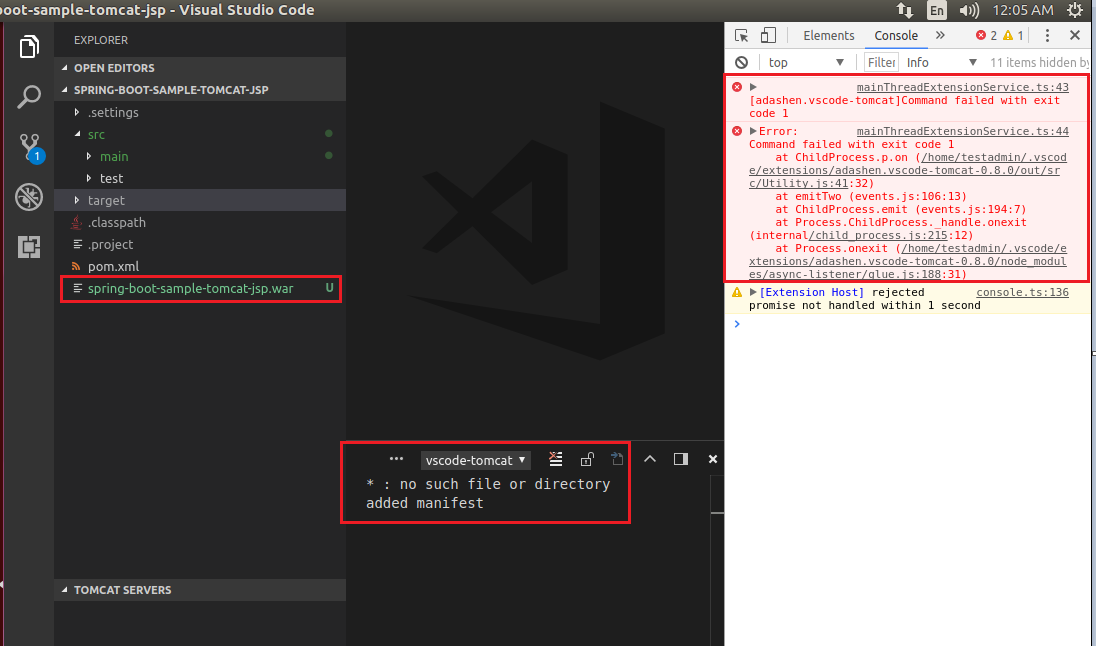Open the Extensions view in the sidebar

(28, 246)
